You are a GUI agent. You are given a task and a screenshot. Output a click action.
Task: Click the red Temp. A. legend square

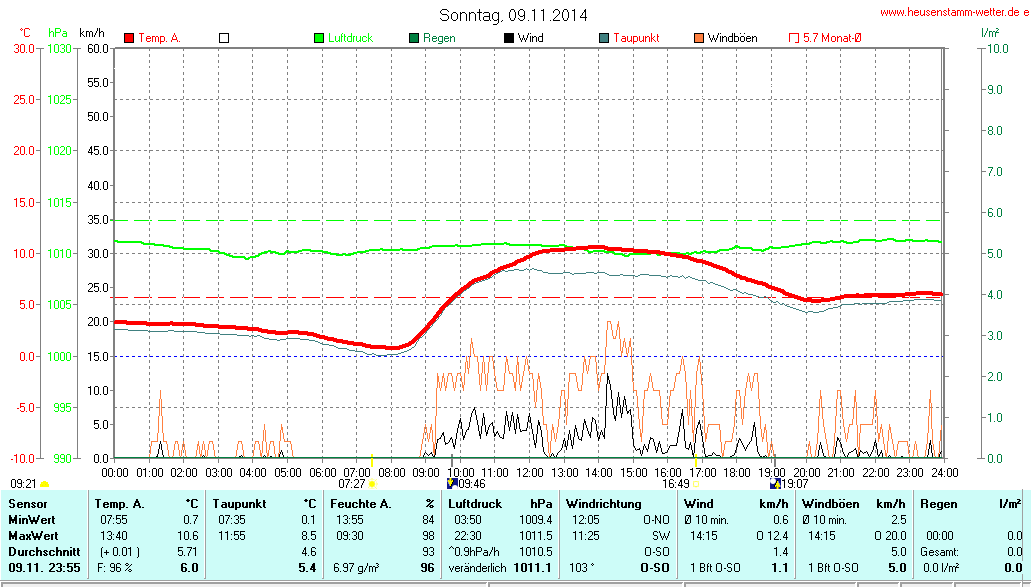coord(129,38)
